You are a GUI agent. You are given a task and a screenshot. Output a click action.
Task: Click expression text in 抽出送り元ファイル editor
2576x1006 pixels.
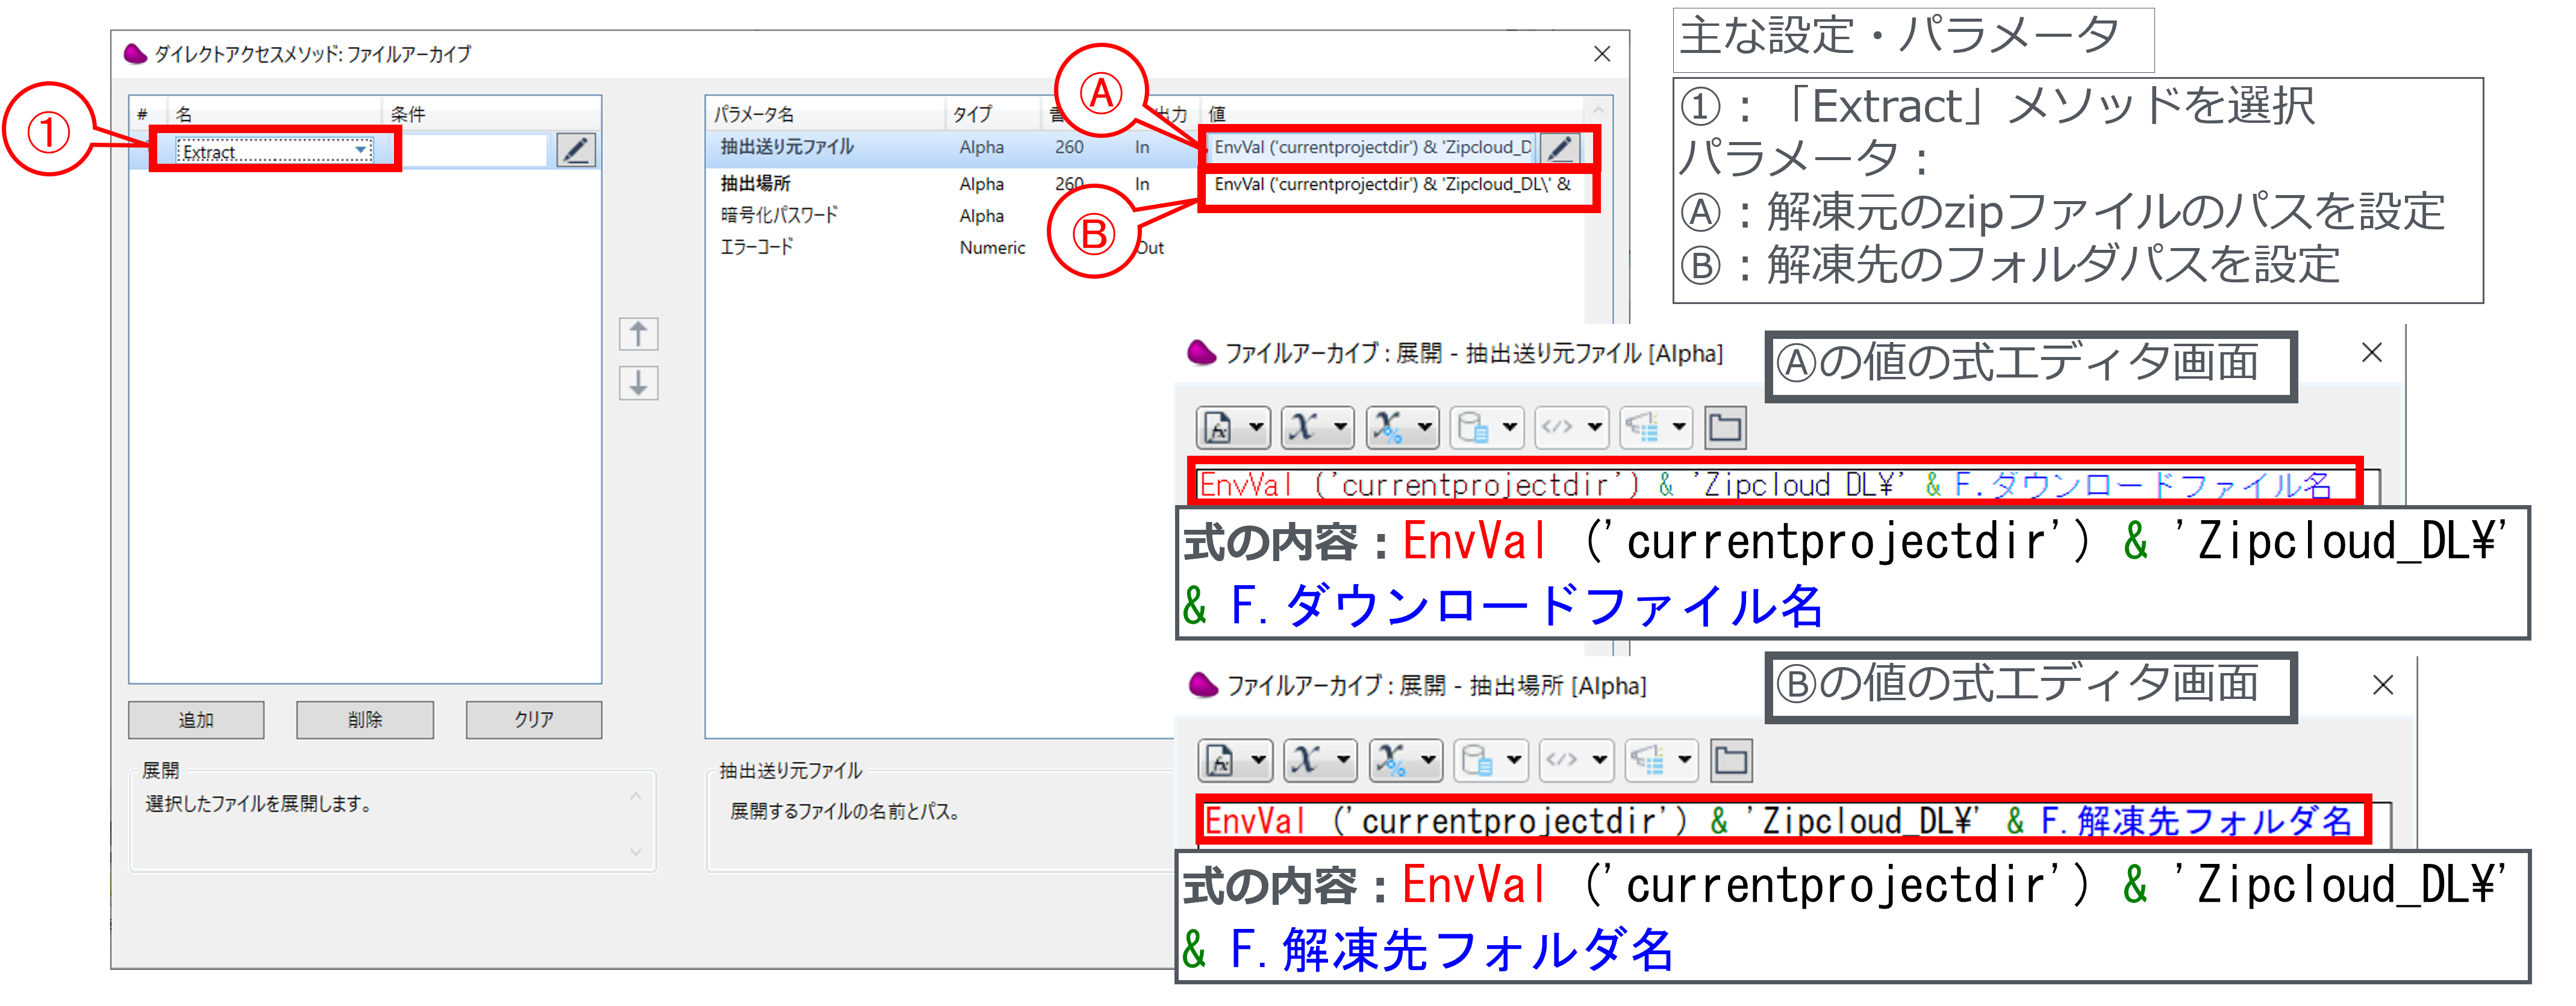coord(1765,485)
